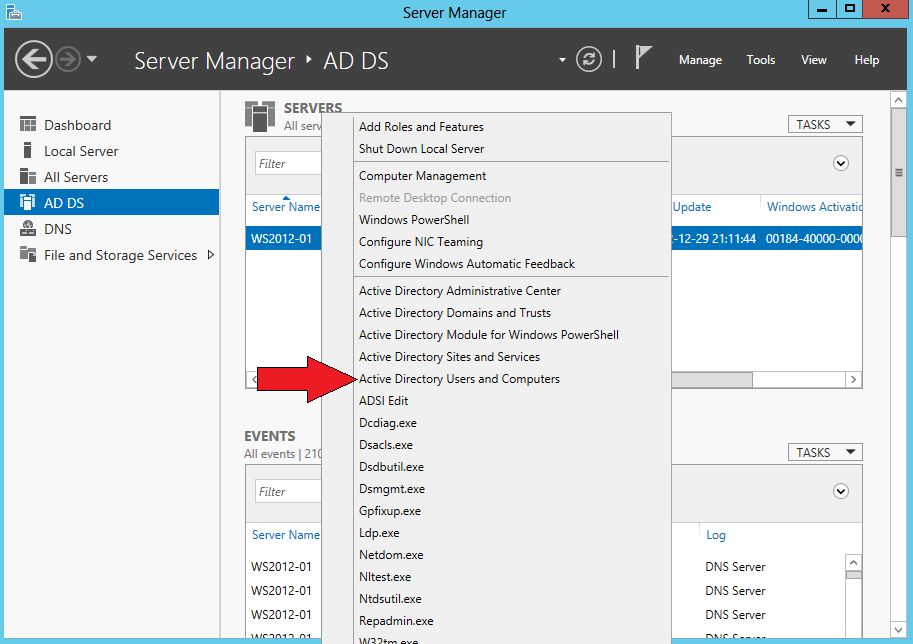913x644 pixels.
Task: Click the Events Filter input field
Action: [x=288, y=491]
